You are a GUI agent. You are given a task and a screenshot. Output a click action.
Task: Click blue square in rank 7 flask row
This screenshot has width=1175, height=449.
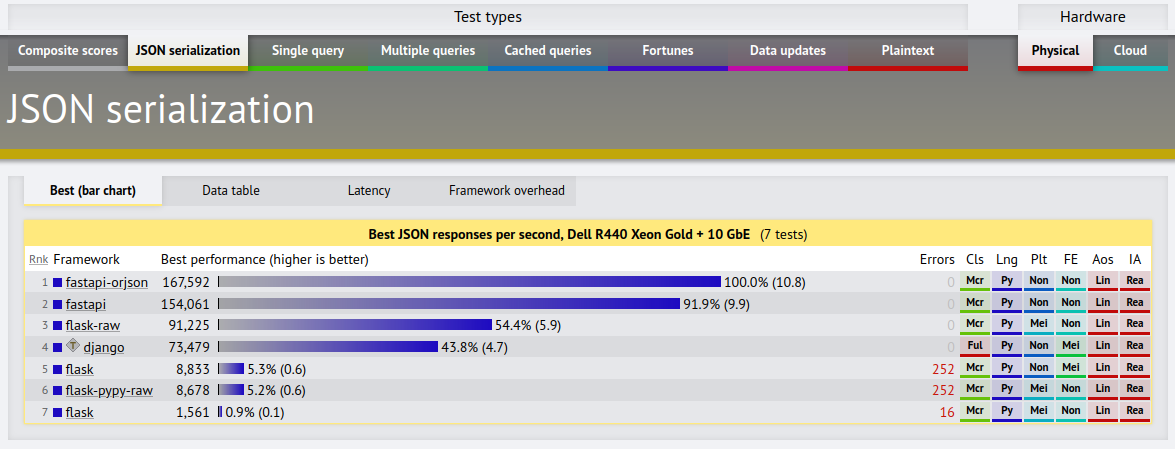58,413
